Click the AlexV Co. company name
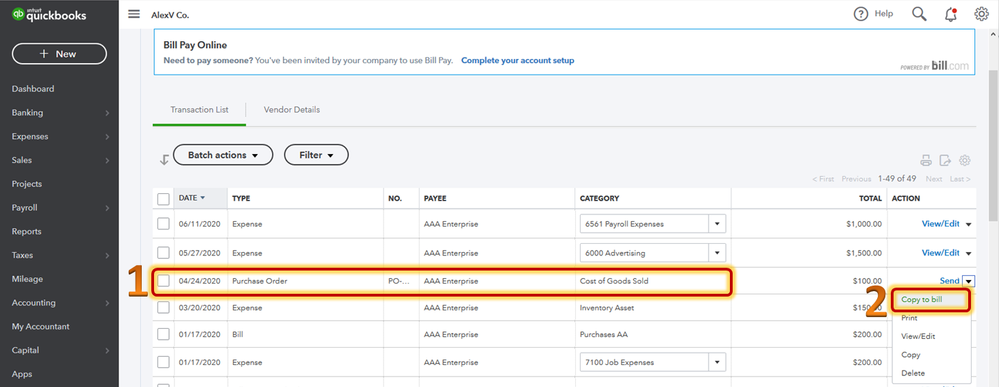This screenshot has width=999, height=387. click(170, 15)
